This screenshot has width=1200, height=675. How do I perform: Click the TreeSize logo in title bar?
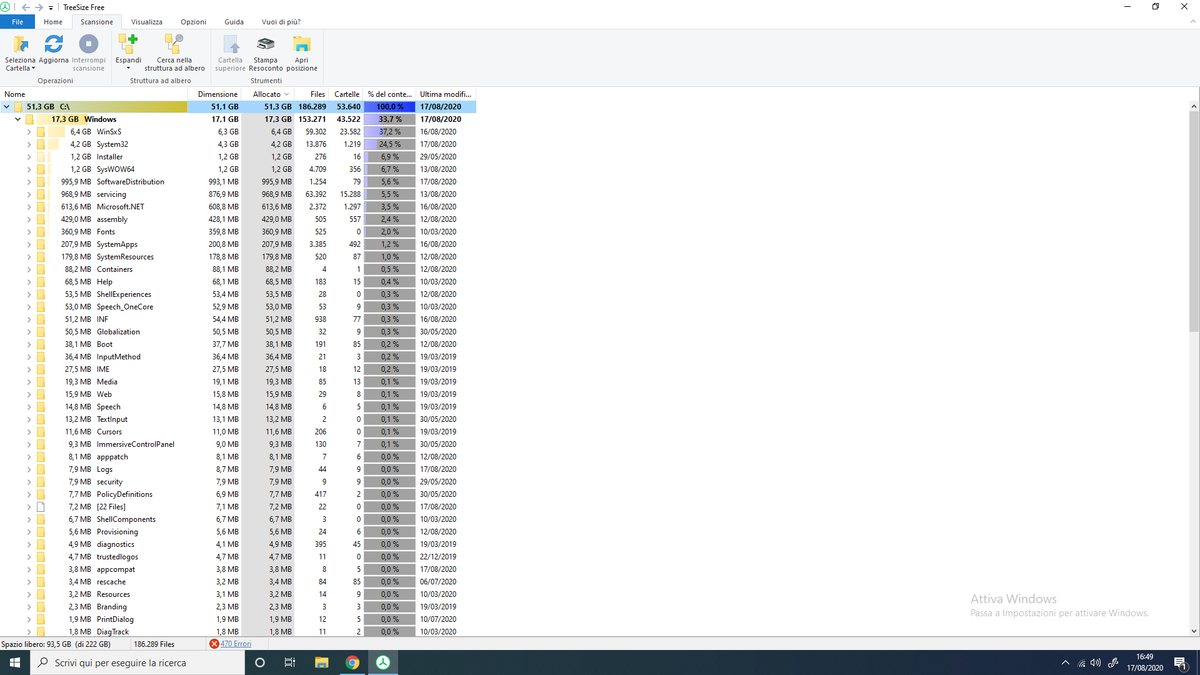point(6,7)
